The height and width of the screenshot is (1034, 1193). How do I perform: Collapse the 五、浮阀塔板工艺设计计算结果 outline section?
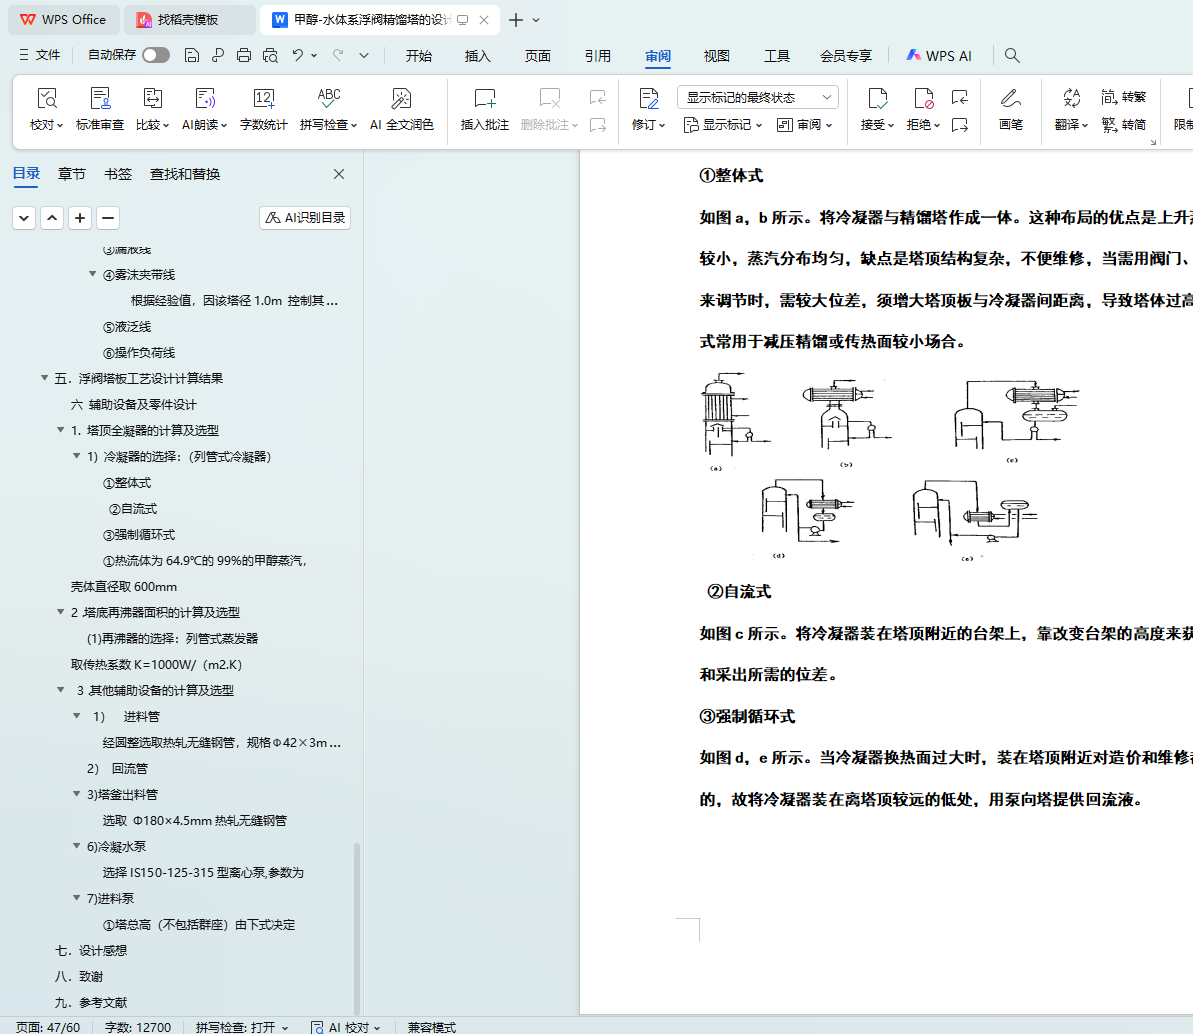pos(45,379)
